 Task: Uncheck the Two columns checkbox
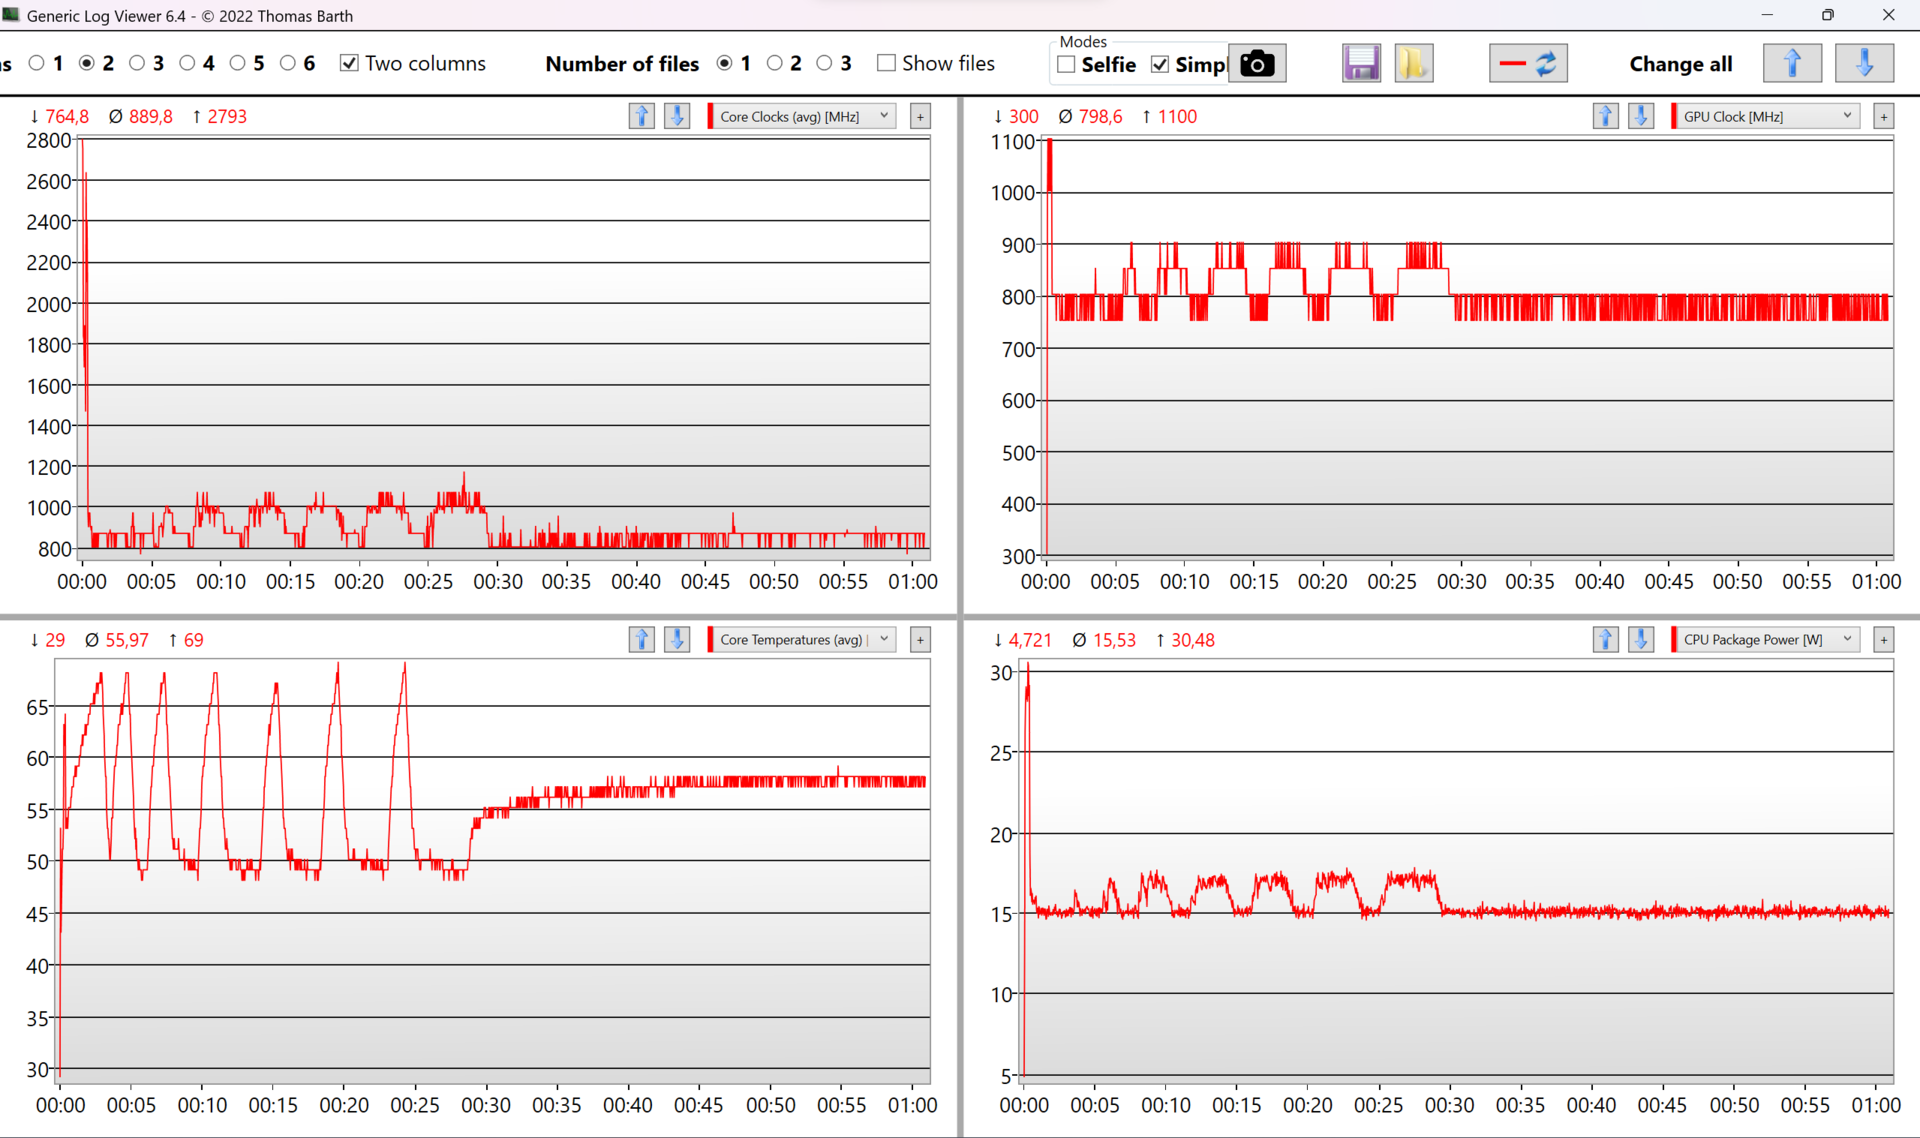349,63
